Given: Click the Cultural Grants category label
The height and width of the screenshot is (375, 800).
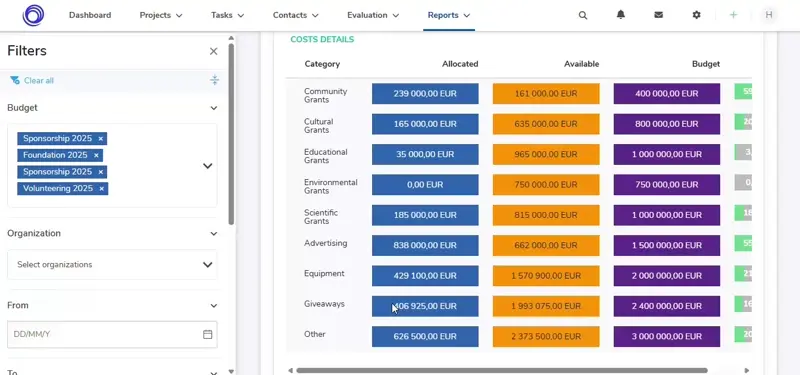Looking at the screenshot, I should click(x=318, y=126).
